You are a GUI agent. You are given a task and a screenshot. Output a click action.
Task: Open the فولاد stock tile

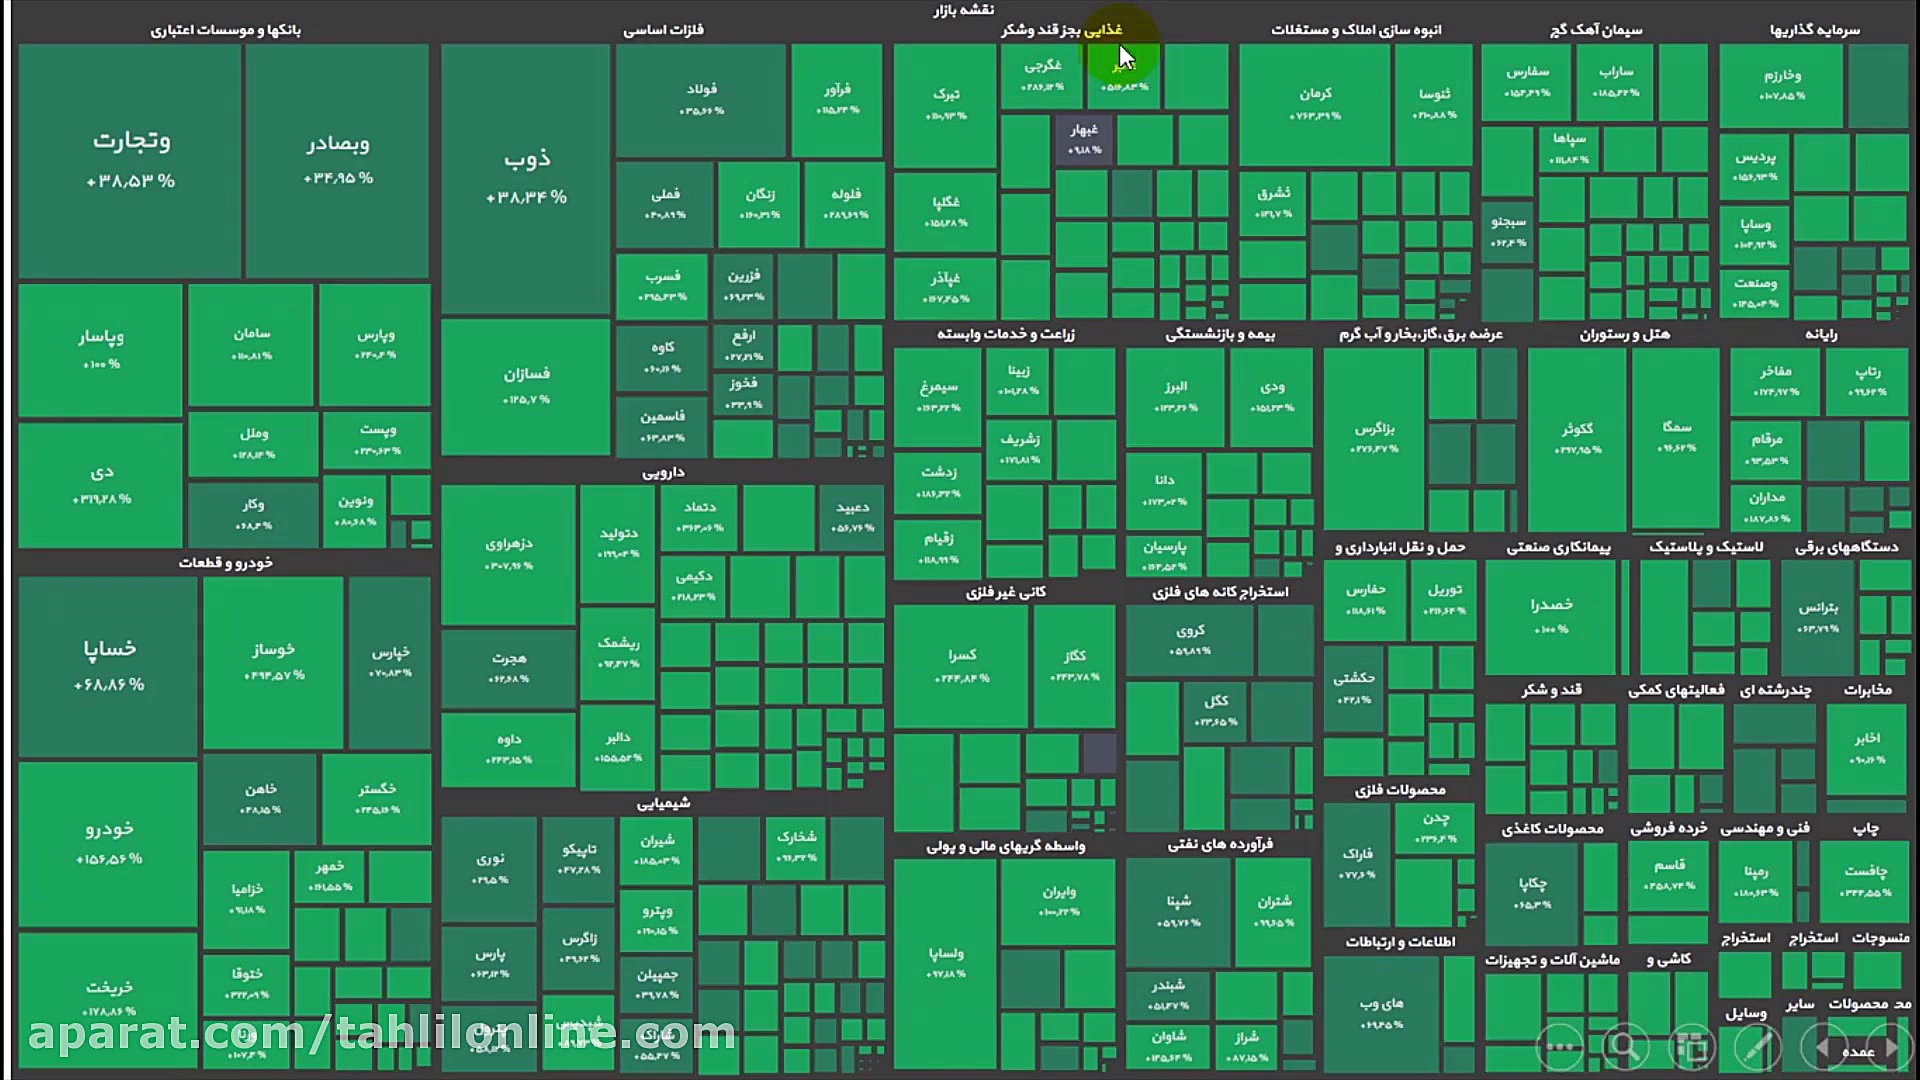click(x=701, y=99)
